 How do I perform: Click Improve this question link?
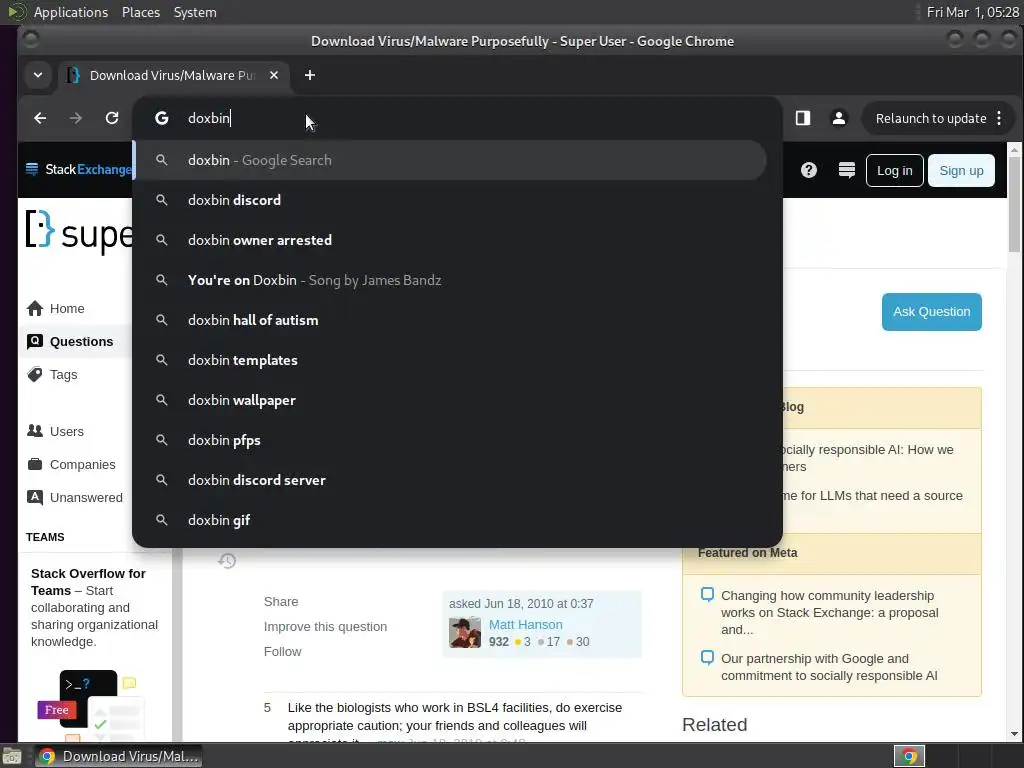click(325, 626)
